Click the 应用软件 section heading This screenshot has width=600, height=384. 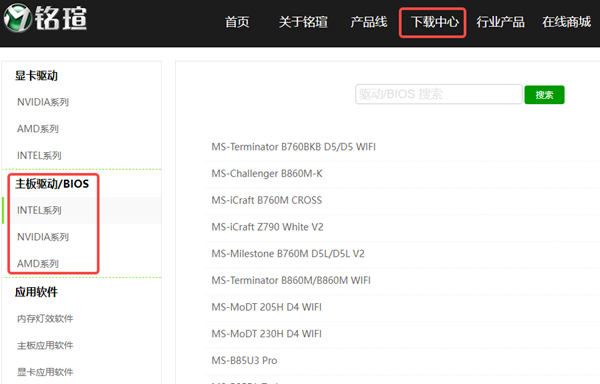pyautogui.click(x=36, y=292)
